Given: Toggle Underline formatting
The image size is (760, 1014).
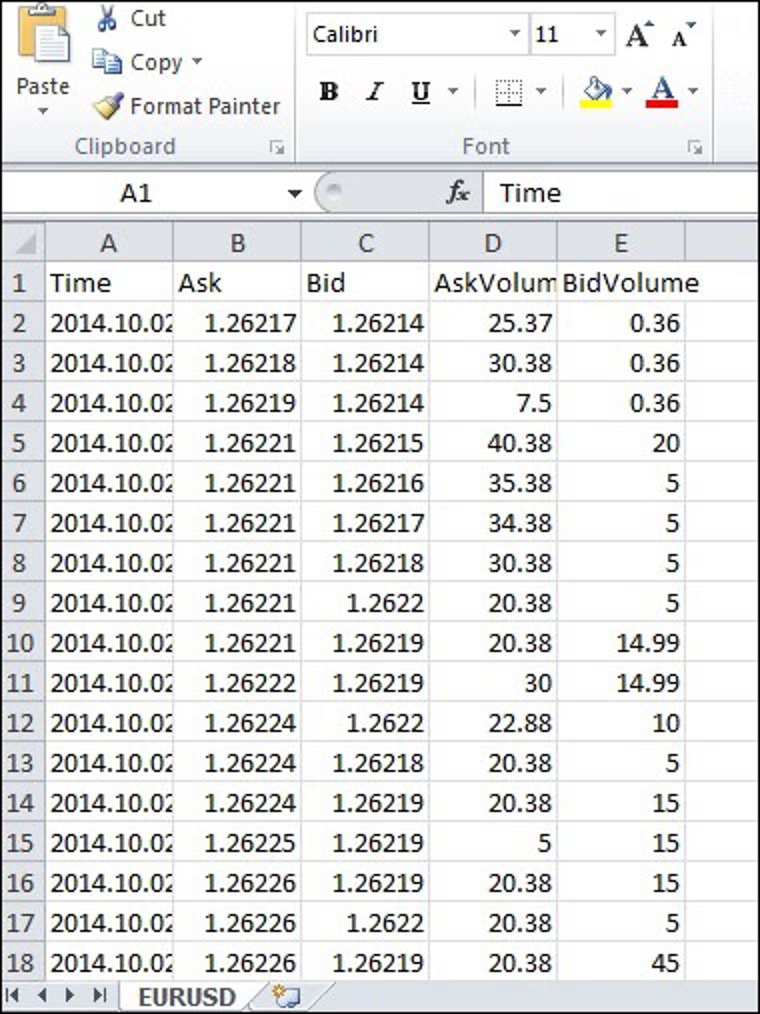Looking at the screenshot, I should coord(421,92).
